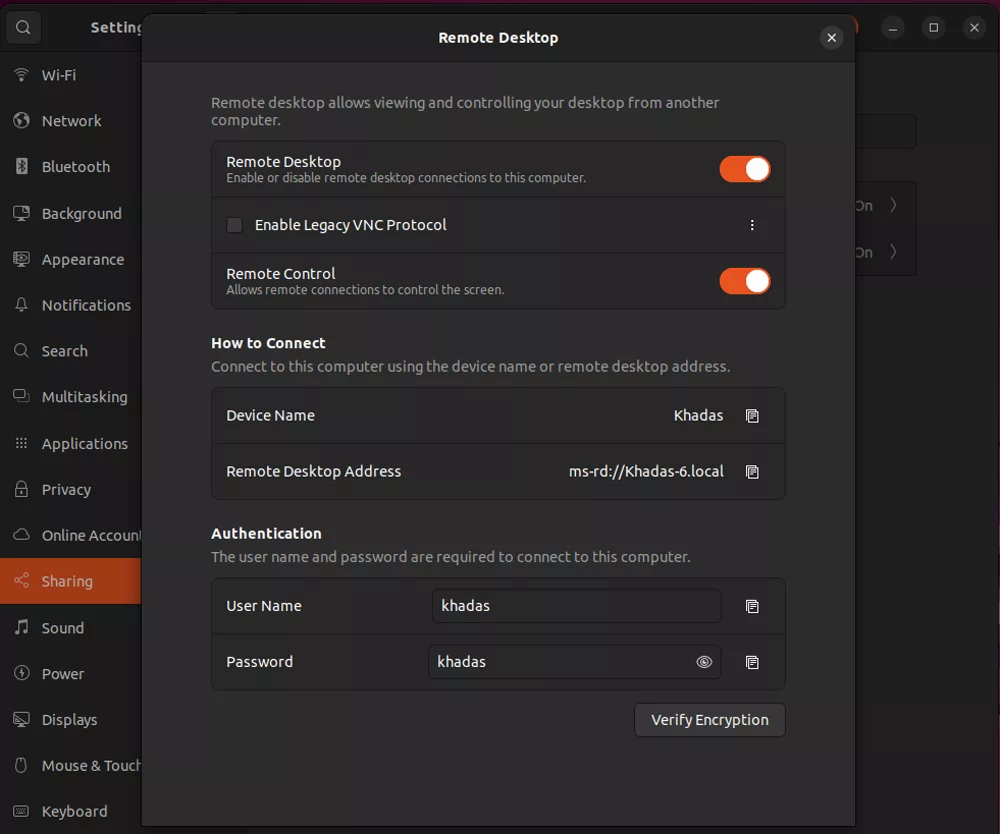Open Wi-Fi settings in the sidebar
Image resolution: width=1000 pixels, height=834 pixels.
71,75
